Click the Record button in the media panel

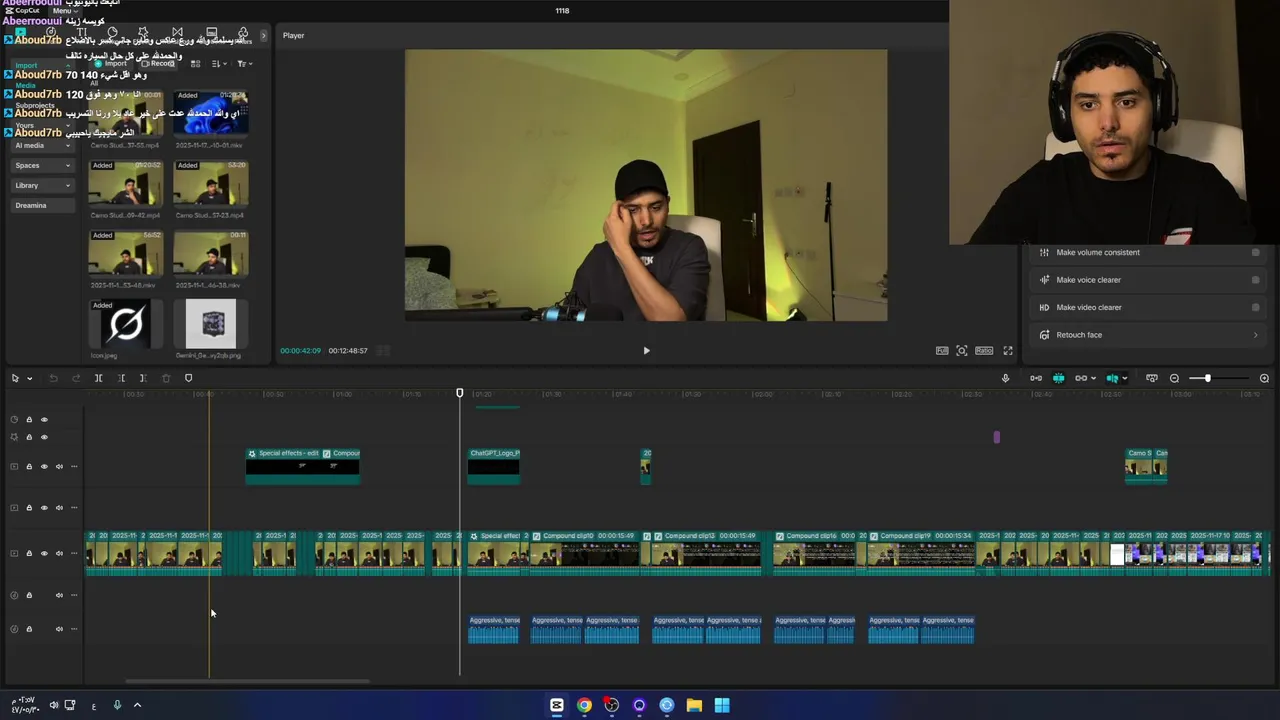tap(157, 64)
